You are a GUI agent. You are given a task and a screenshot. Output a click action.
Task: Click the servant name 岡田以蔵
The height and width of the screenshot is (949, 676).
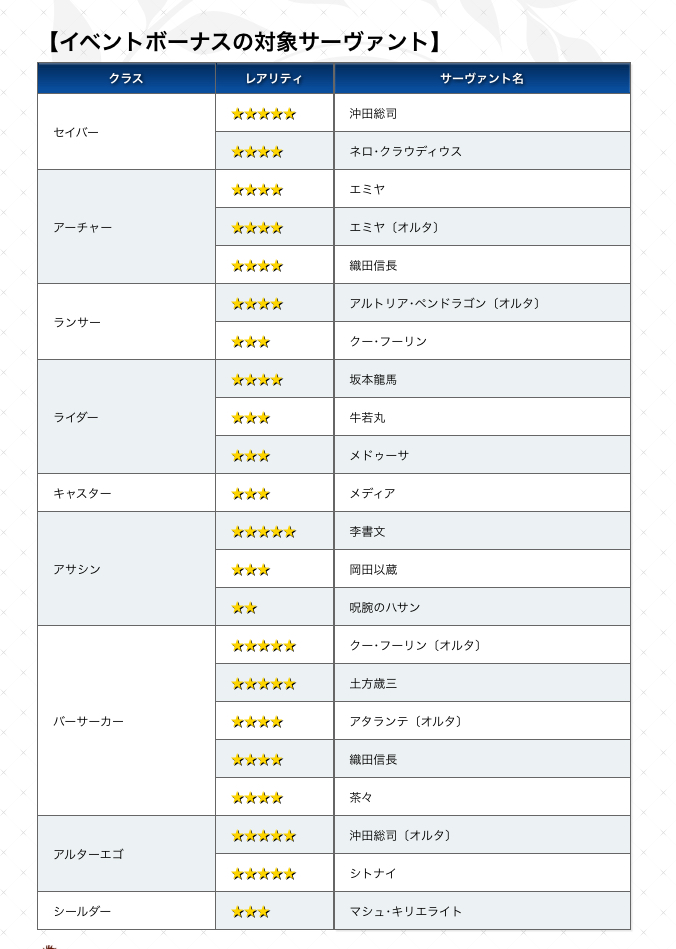[x=373, y=570]
